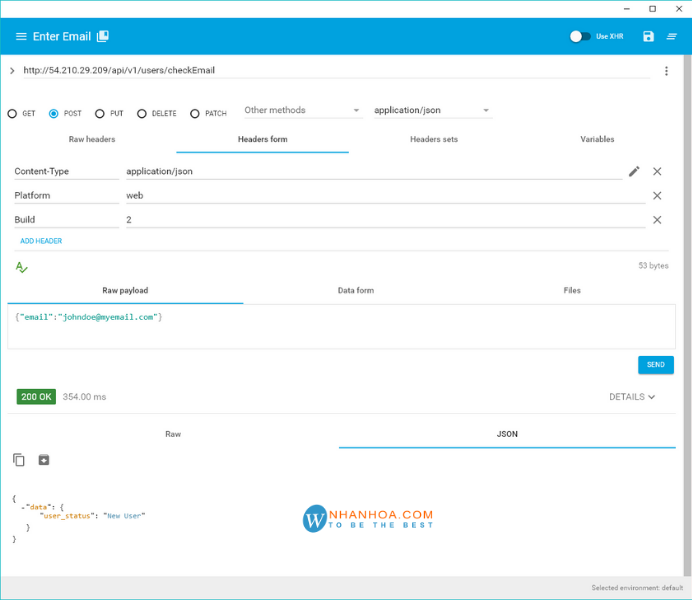Save response to file icon

coord(43,460)
